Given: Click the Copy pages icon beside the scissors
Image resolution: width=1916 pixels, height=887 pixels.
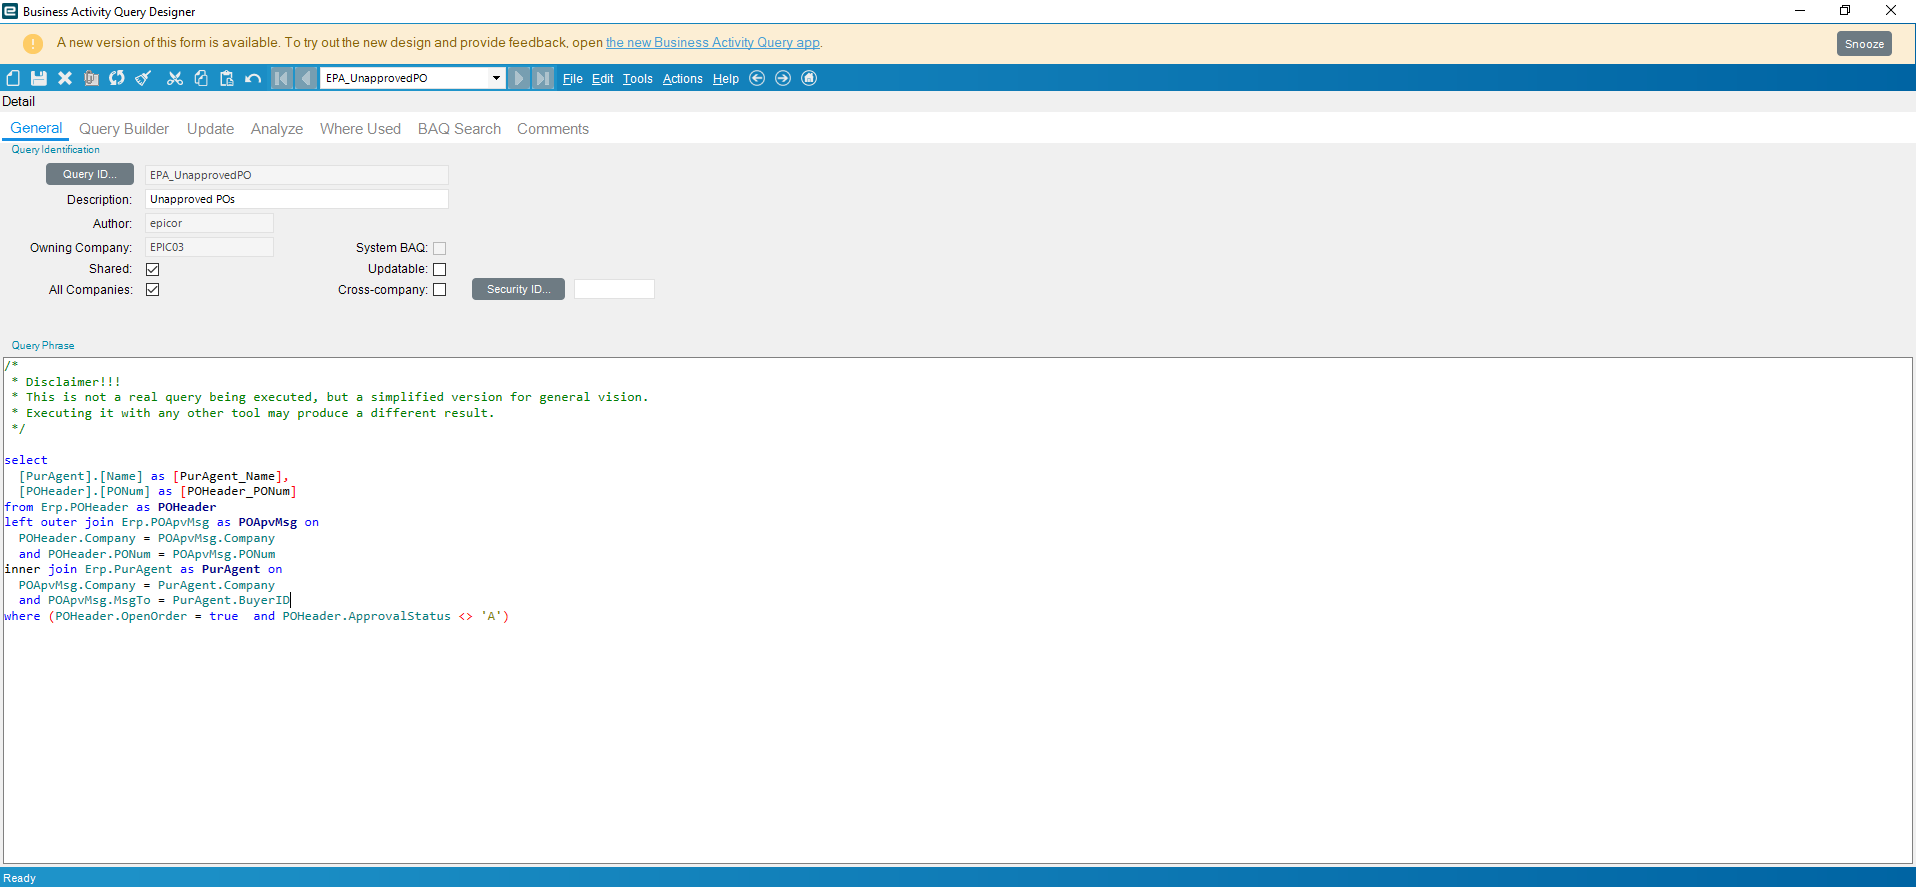Looking at the screenshot, I should [201, 78].
